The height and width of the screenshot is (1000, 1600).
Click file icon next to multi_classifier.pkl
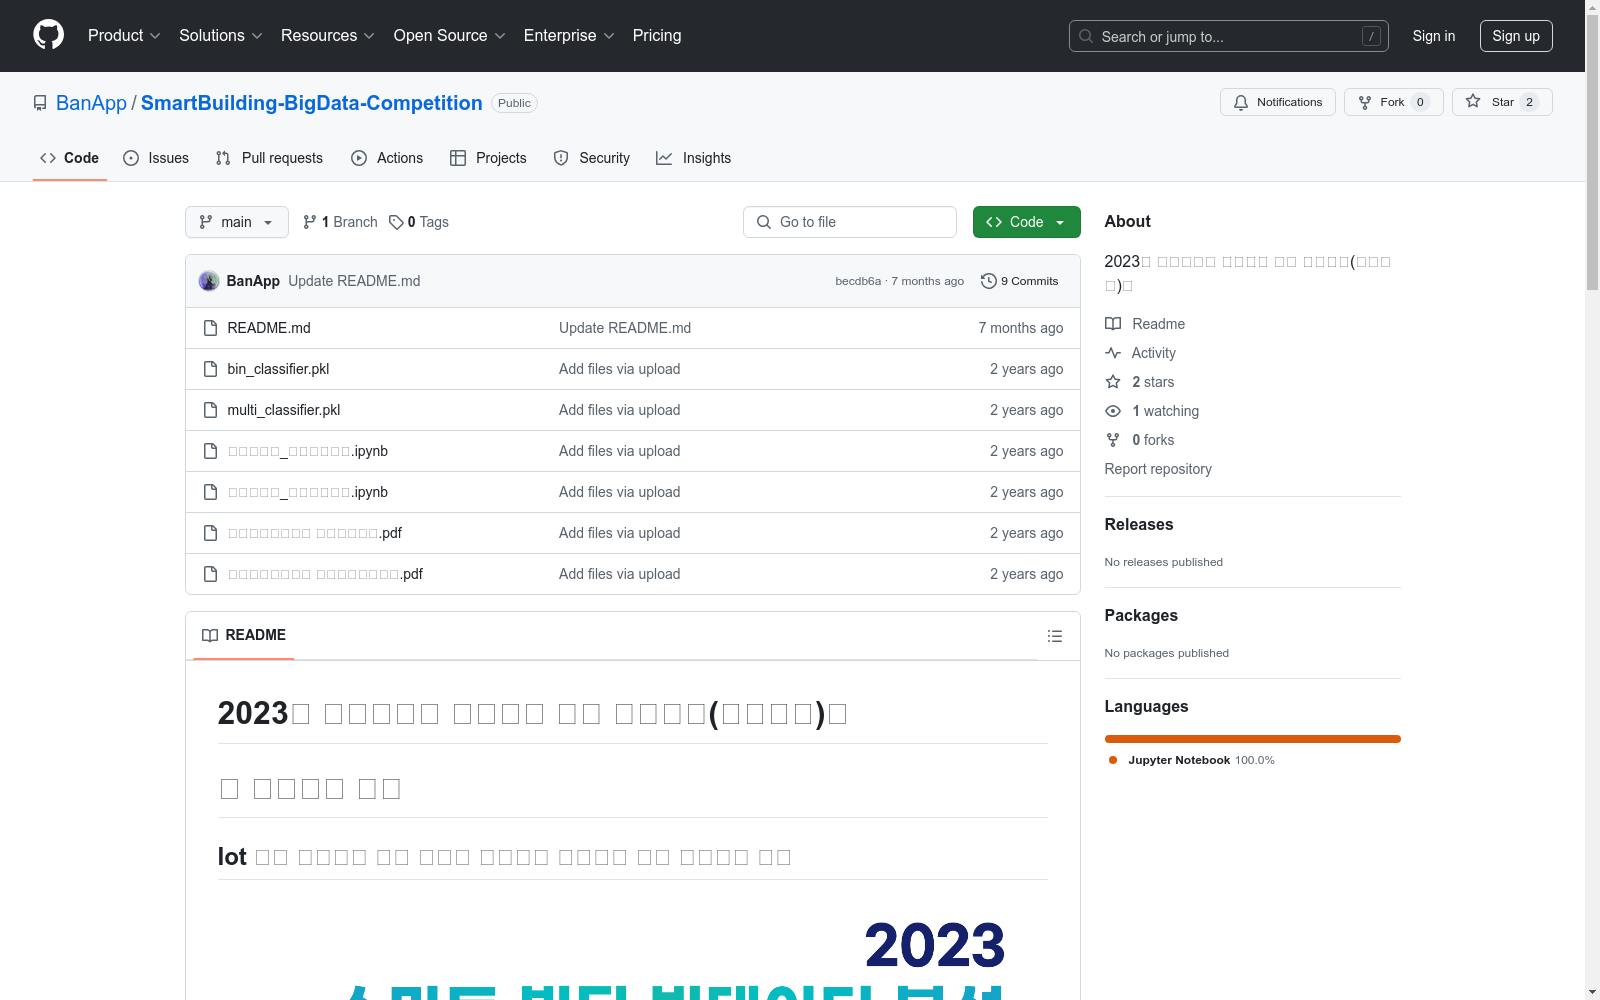pyautogui.click(x=210, y=410)
